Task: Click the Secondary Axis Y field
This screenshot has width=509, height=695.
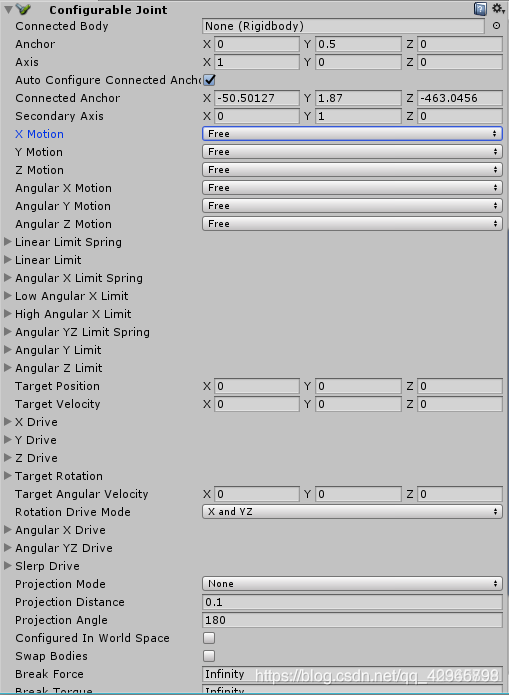Action: pyautogui.click(x=358, y=116)
